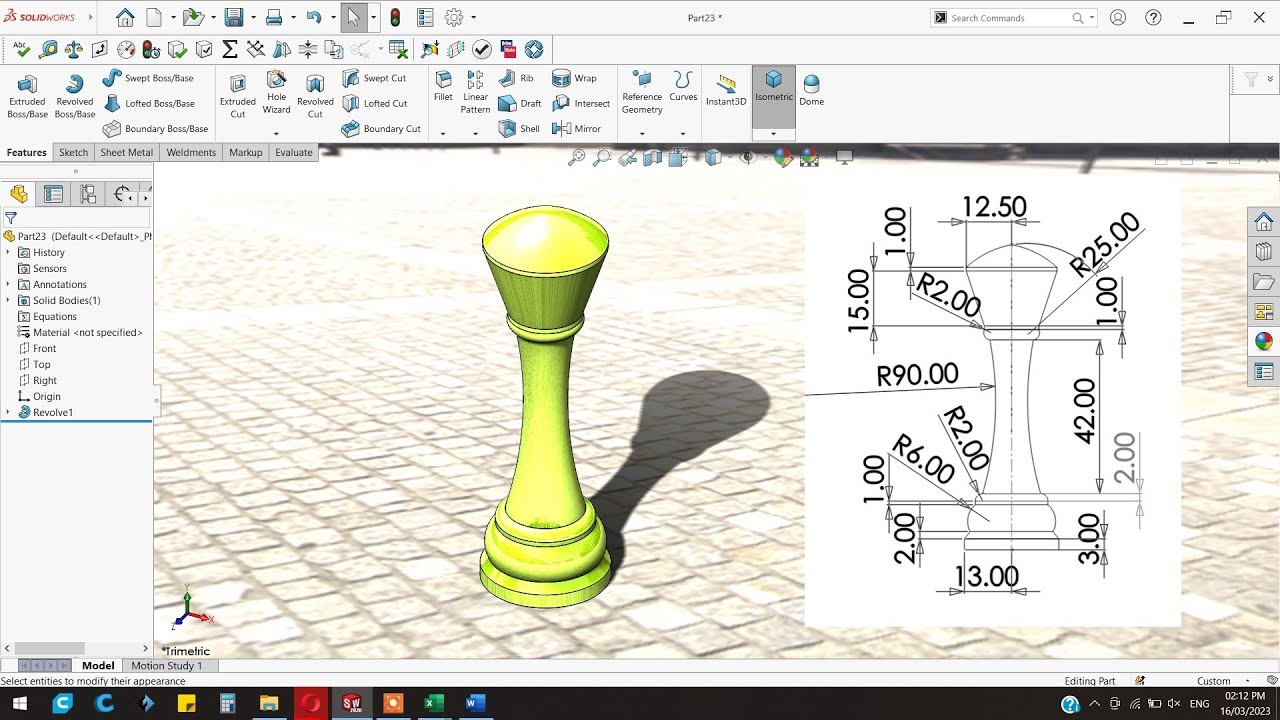Select the Shell tool
1280x720 pixels.
pos(519,129)
